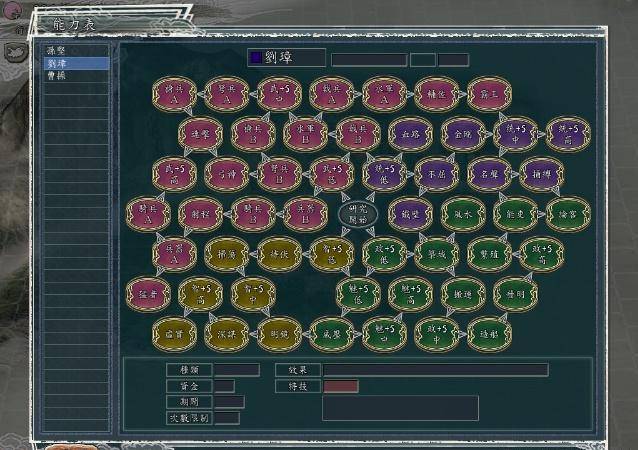Pick the yellow 掃蕩 node

[227, 254]
